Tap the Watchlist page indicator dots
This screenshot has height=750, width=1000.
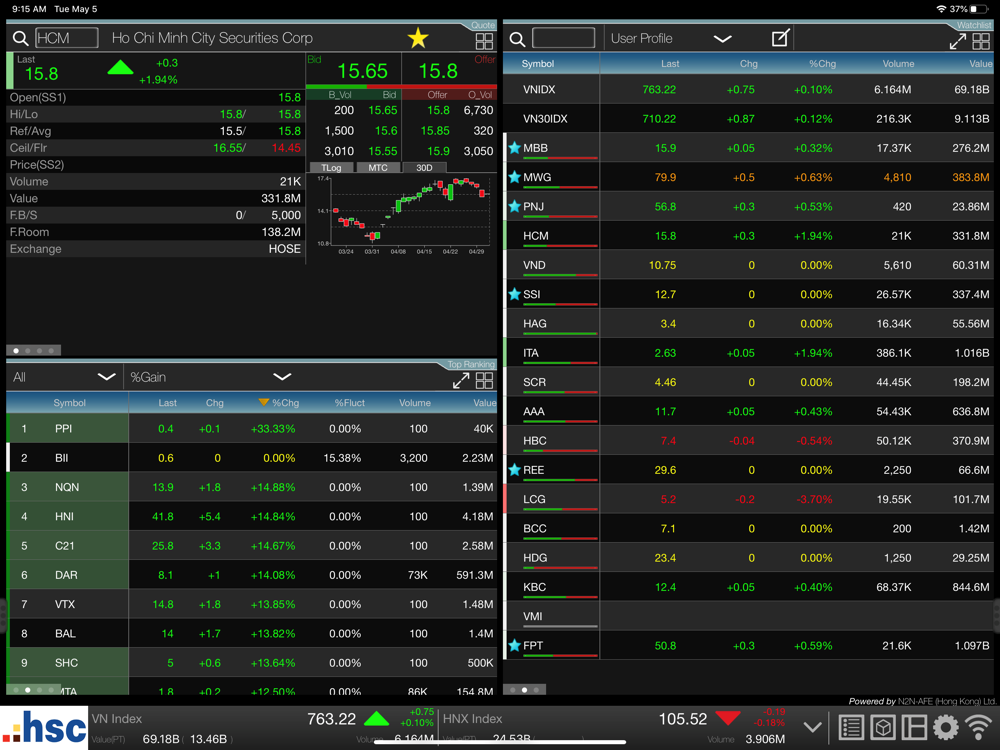click(524, 689)
